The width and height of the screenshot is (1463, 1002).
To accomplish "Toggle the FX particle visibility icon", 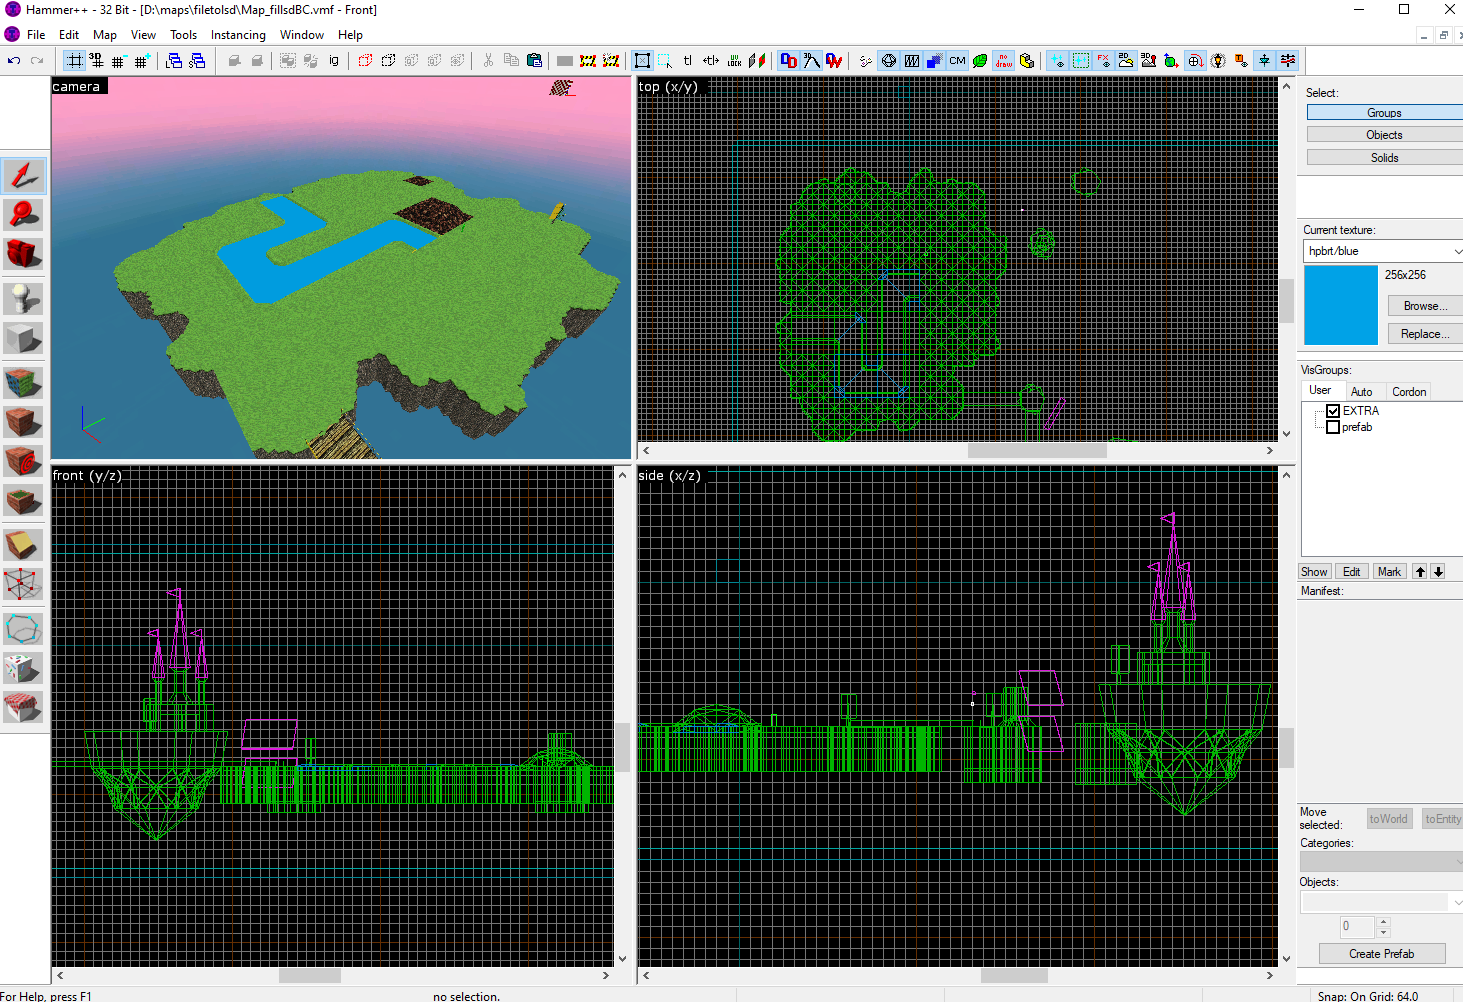I will pyautogui.click(x=1103, y=61).
